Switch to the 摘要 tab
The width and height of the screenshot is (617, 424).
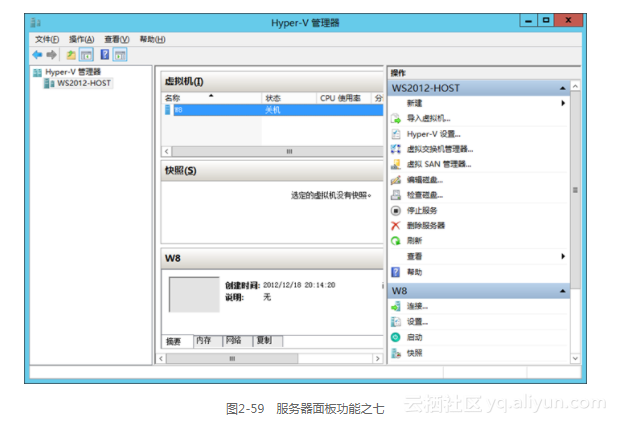(177, 341)
